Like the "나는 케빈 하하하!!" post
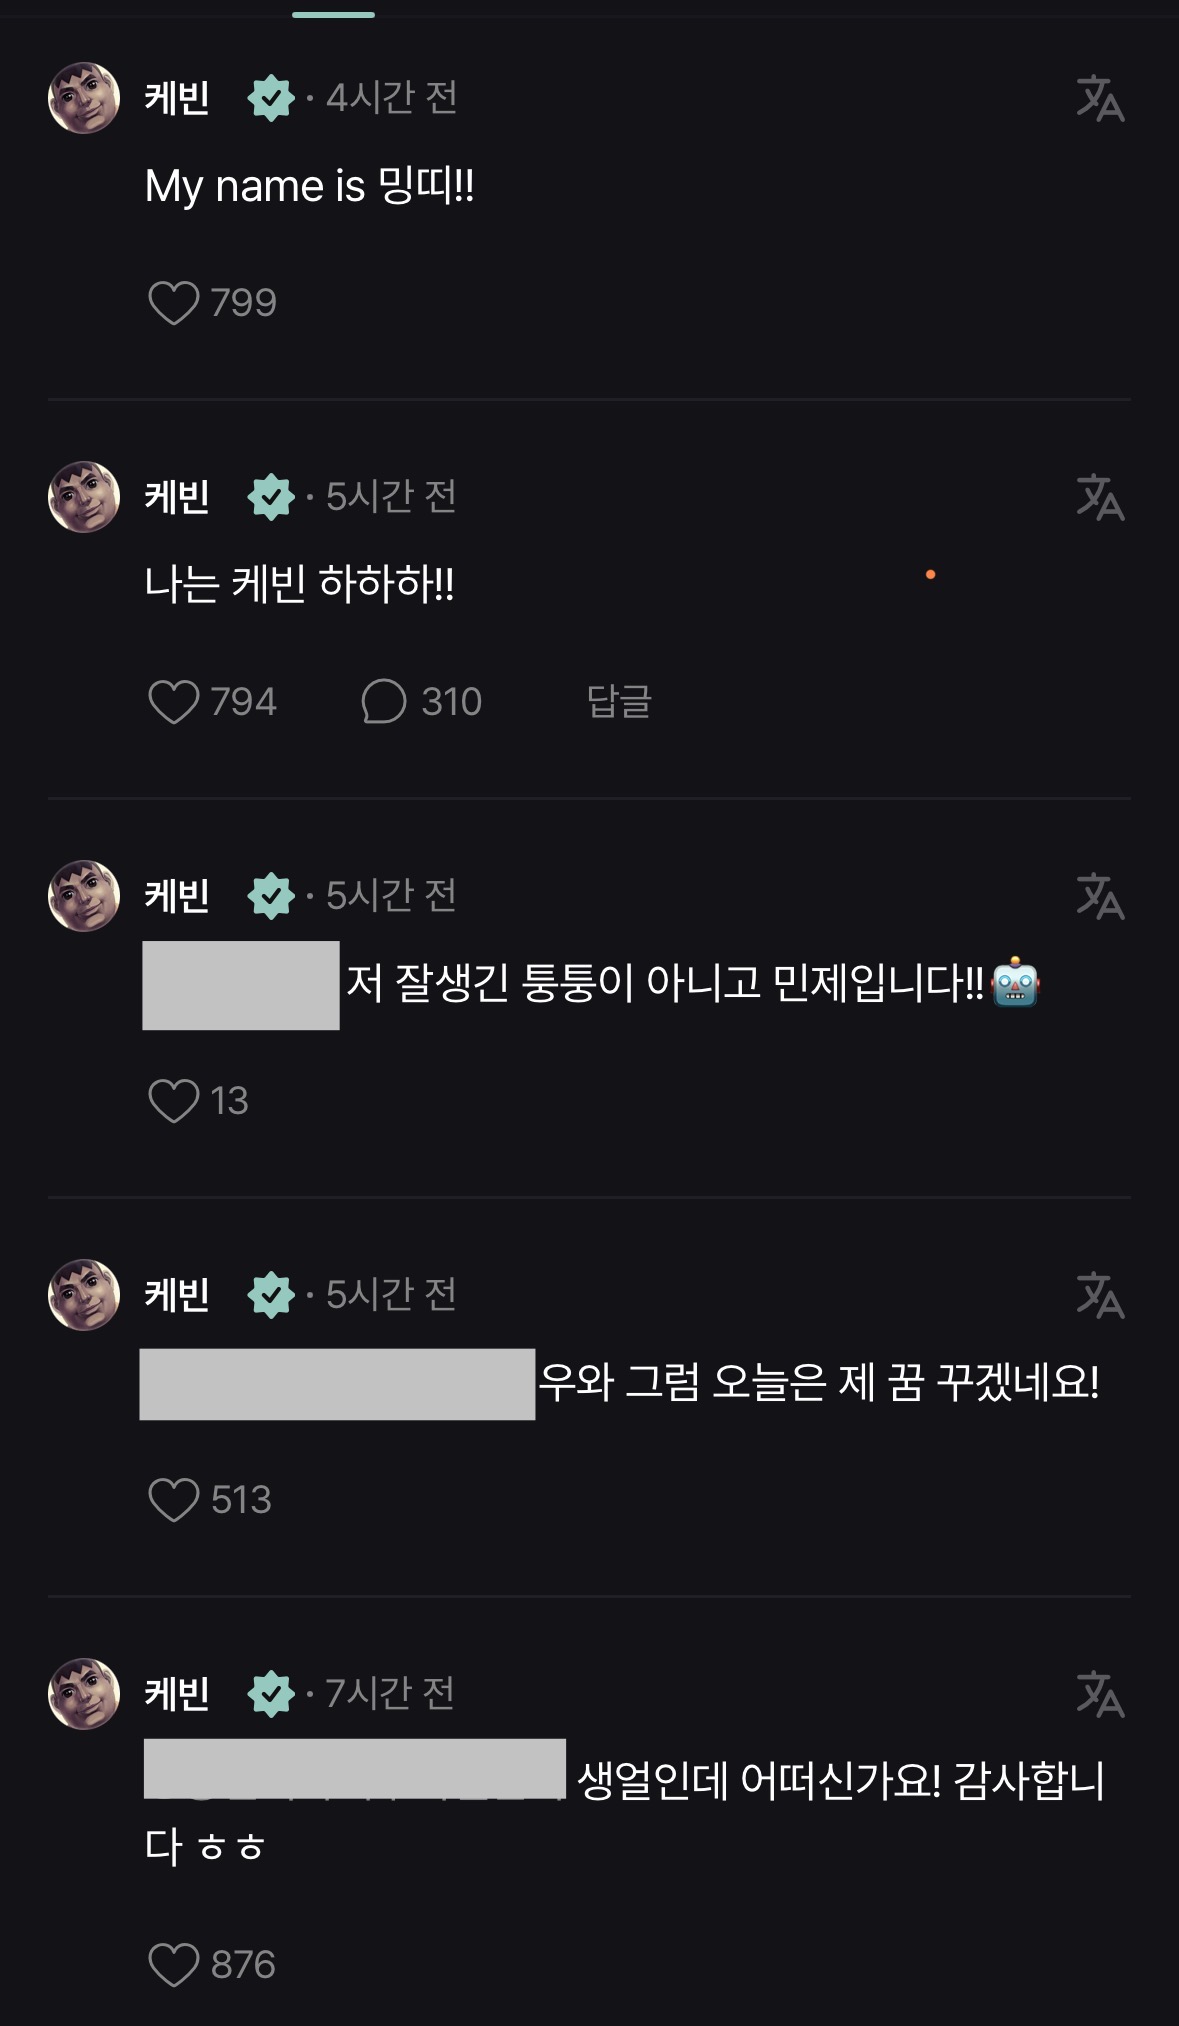1179x2026 pixels. [x=174, y=702]
